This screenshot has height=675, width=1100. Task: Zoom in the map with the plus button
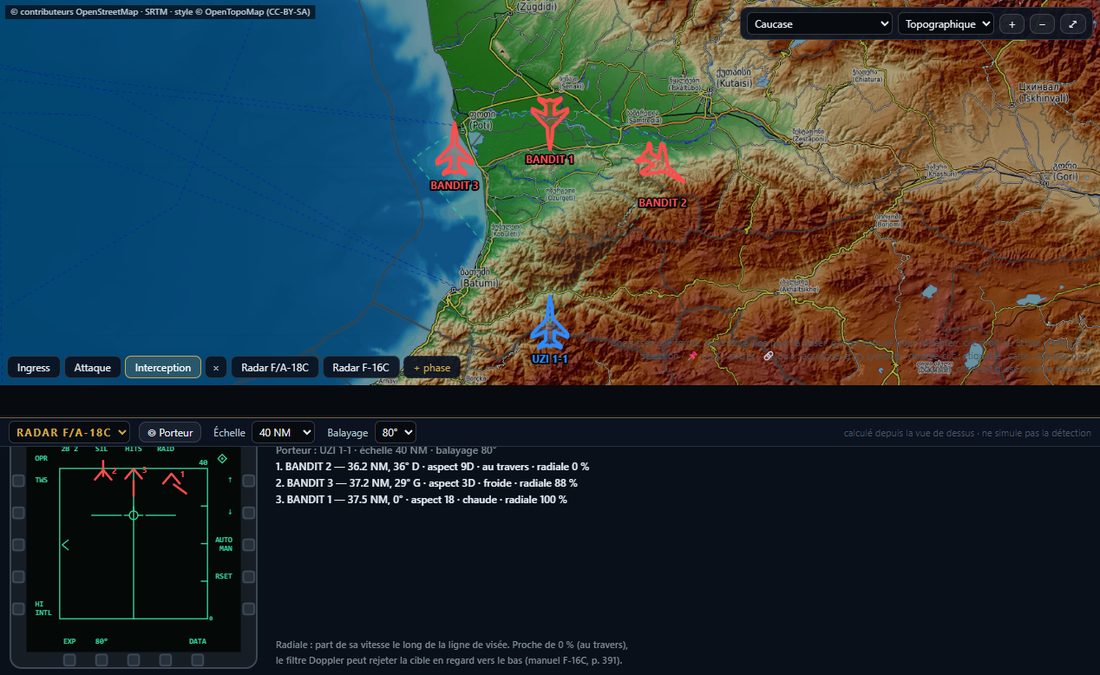(x=1012, y=24)
